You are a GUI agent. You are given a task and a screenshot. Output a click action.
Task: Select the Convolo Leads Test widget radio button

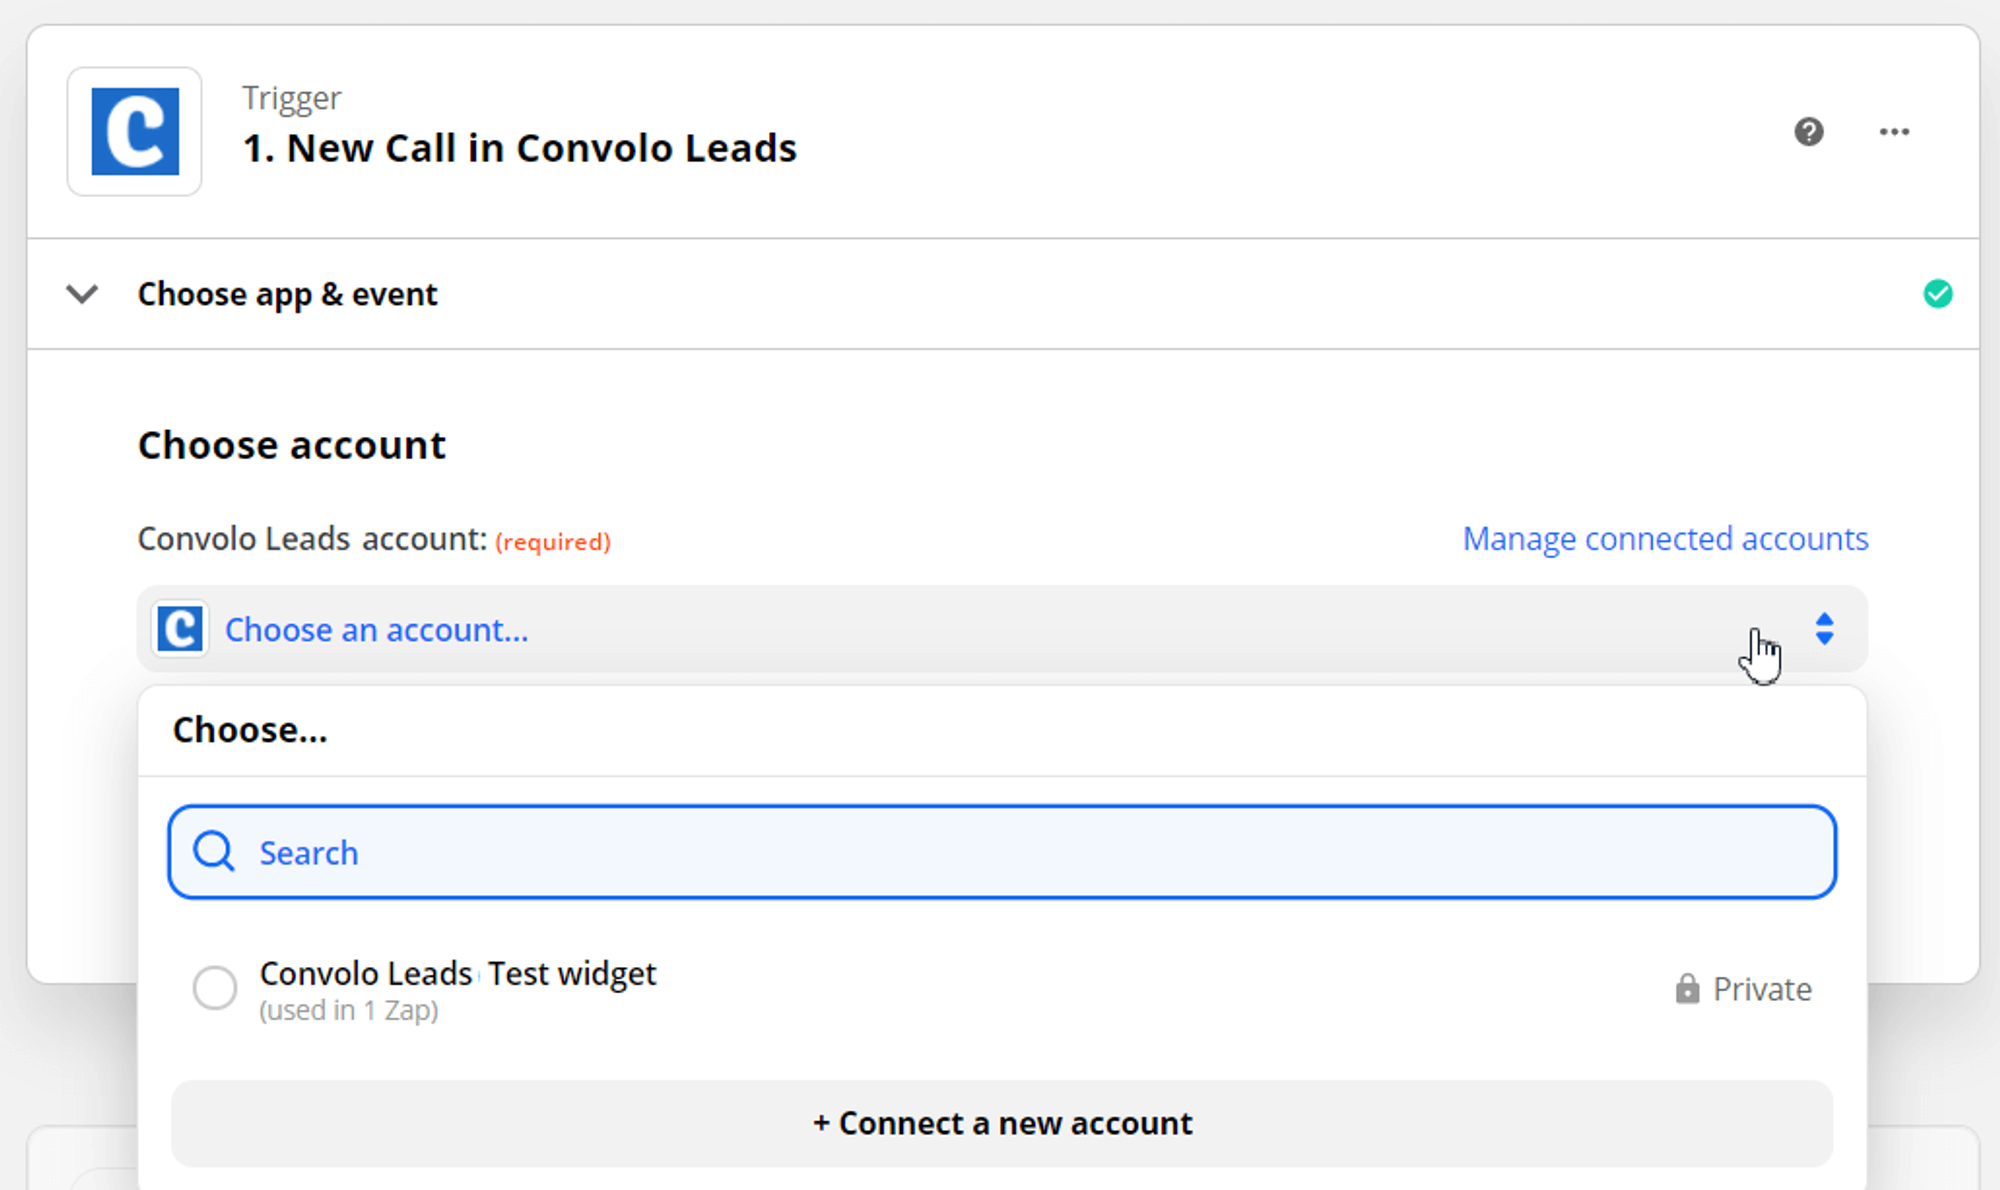coord(215,988)
